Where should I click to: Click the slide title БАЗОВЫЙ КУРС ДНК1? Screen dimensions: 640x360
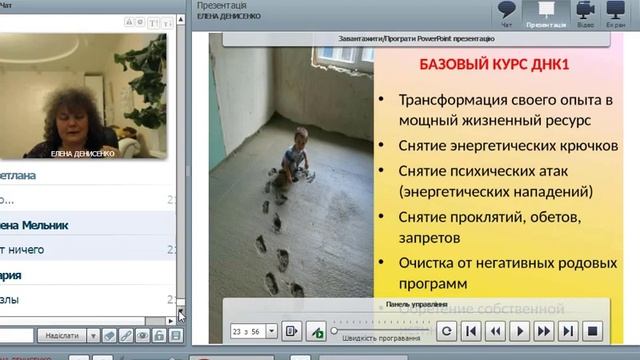click(494, 64)
